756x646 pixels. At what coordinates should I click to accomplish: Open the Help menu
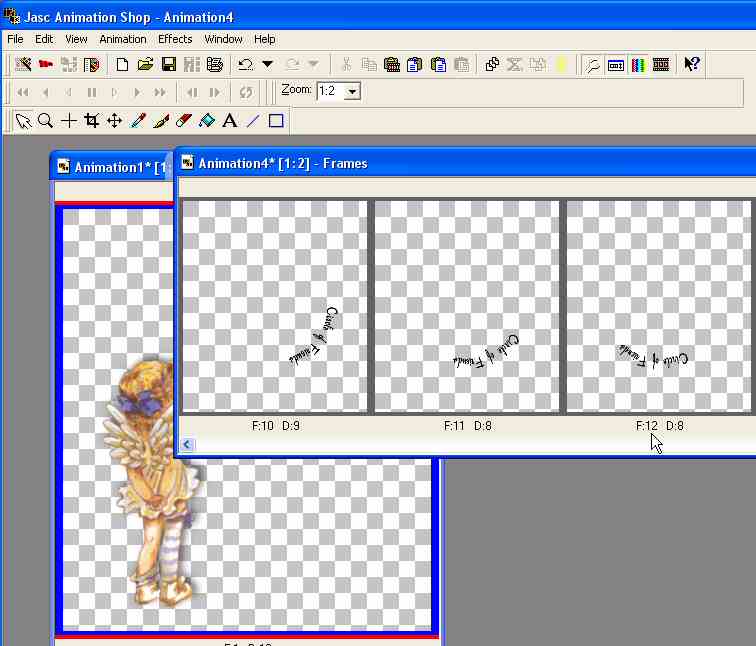tap(265, 39)
